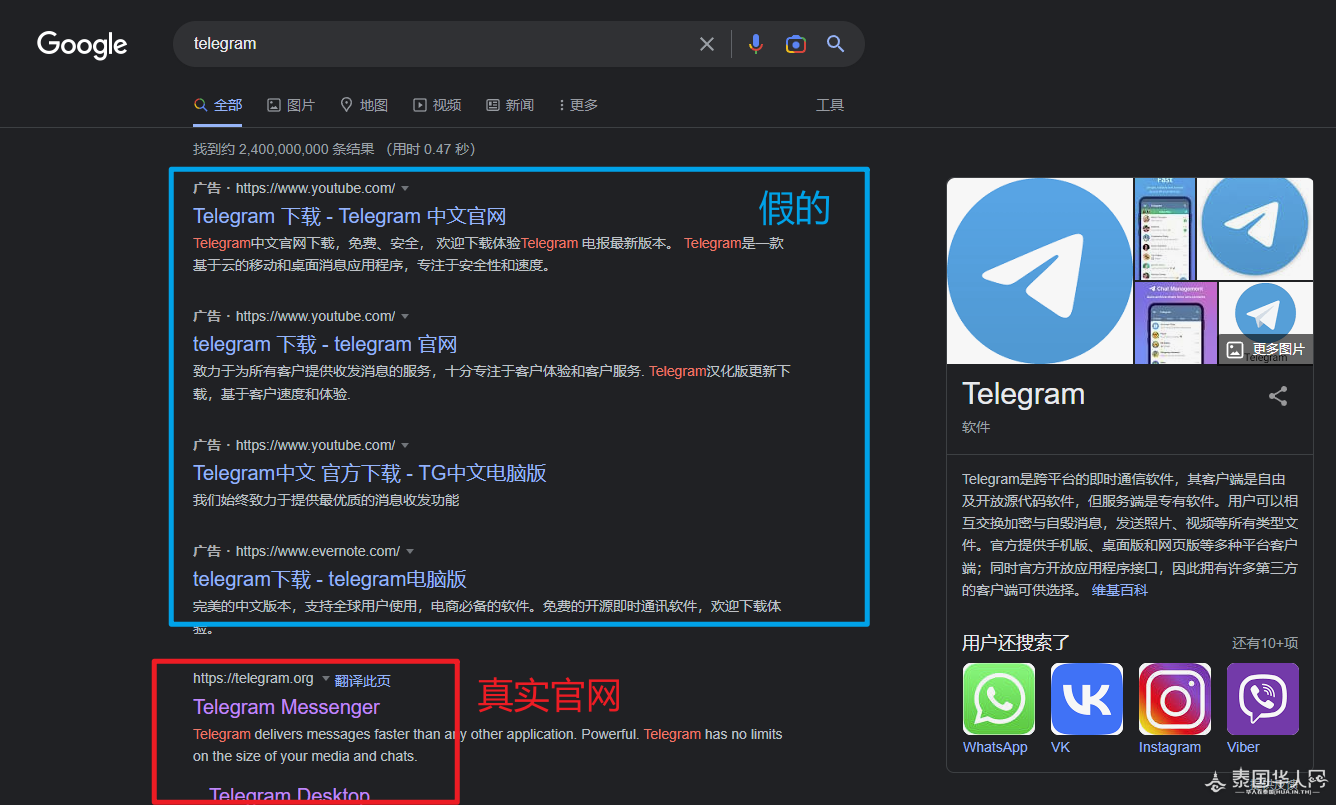The height and width of the screenshot is (805, 1336).
Task: Expand dropdown arrow beside evernote.com ad URL
Action: point(410,552)
